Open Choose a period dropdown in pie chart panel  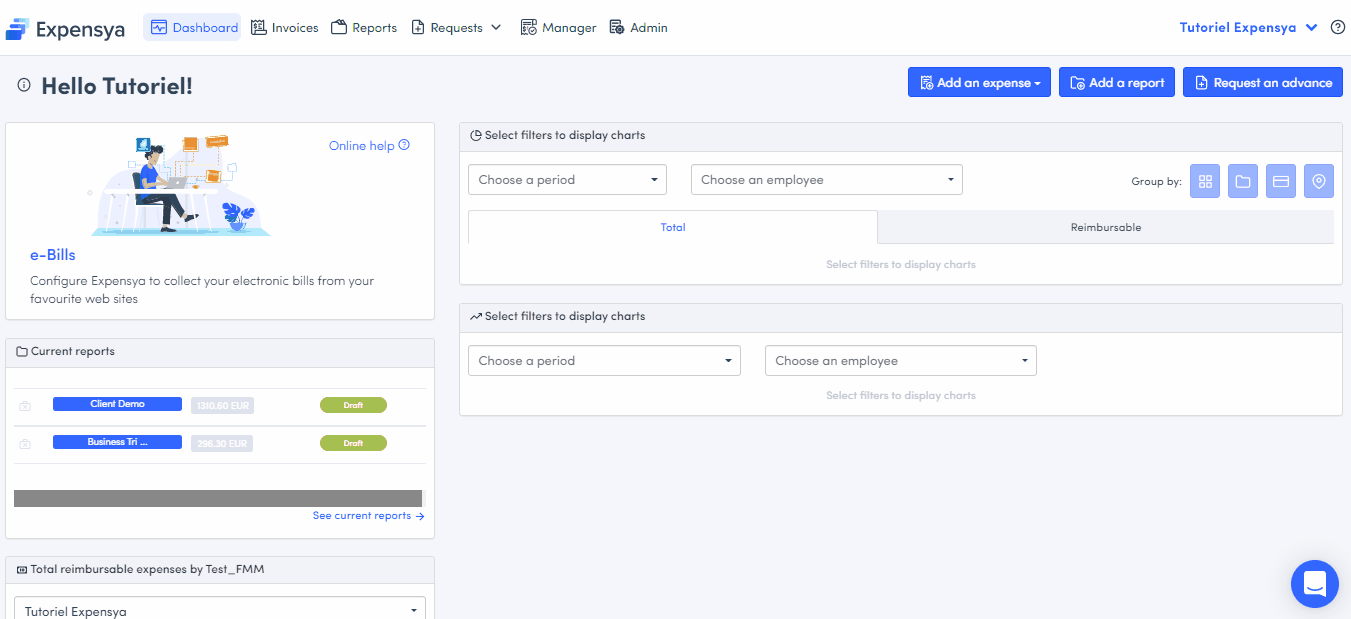[x=567, y=180]
